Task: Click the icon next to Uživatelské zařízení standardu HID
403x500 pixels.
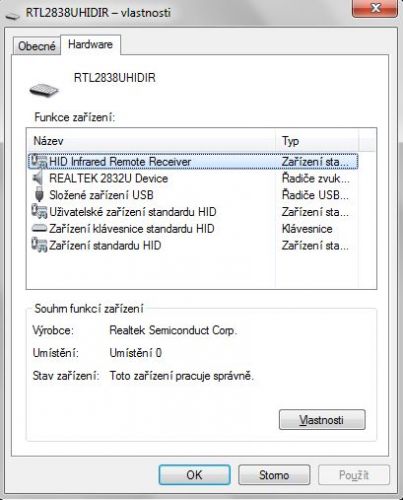Action: pyautogui.click(x=39, y=212)
